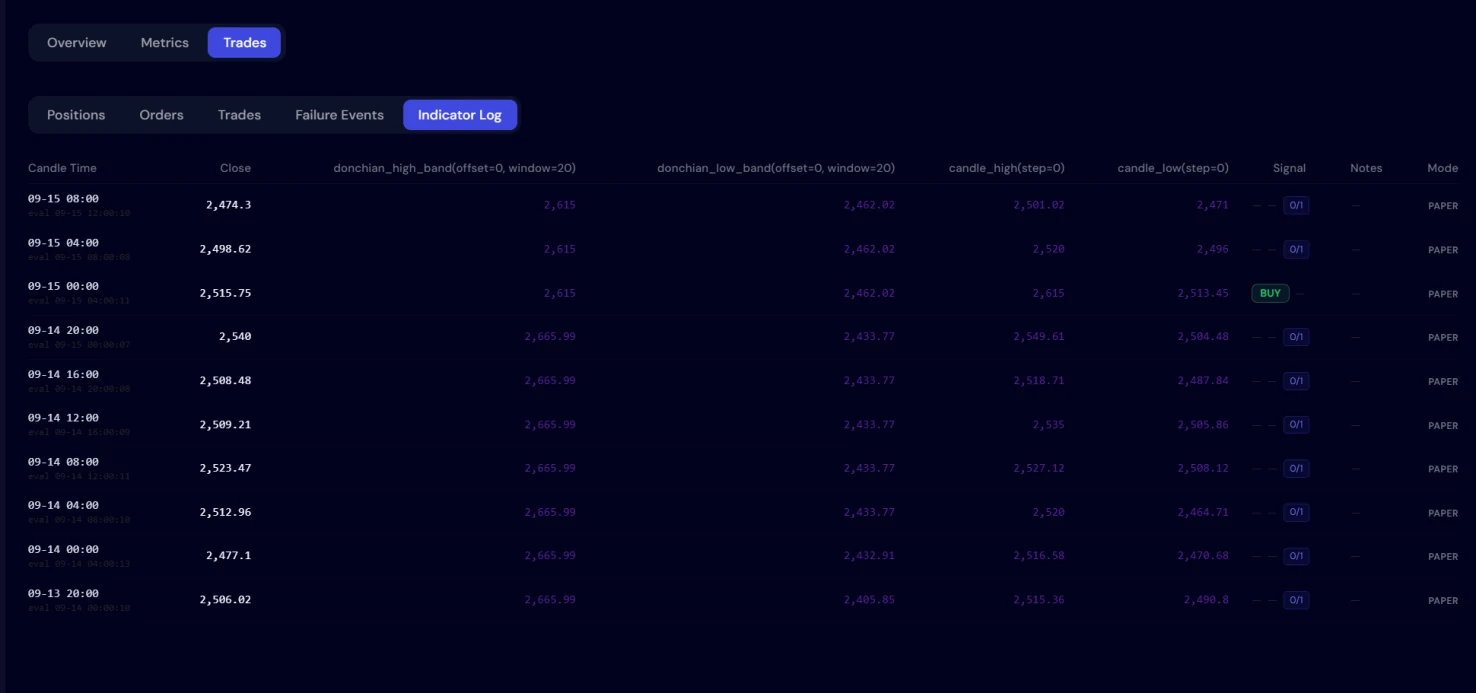Viewport: 1476px width, 693px height.
Task: Open the Orders sub-tab
Action: click(x=162, y=115)
